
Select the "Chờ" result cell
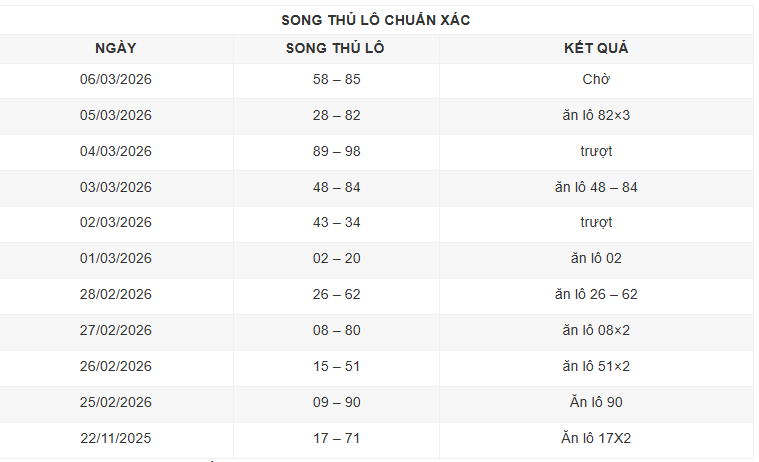tap(596, 79)
